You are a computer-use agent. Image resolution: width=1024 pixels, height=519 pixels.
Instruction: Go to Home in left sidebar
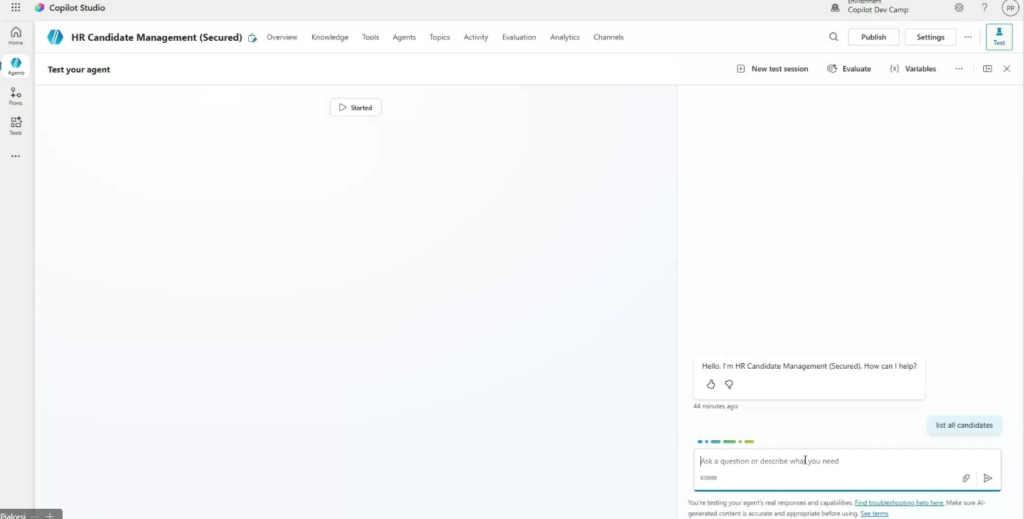point(16,36)
